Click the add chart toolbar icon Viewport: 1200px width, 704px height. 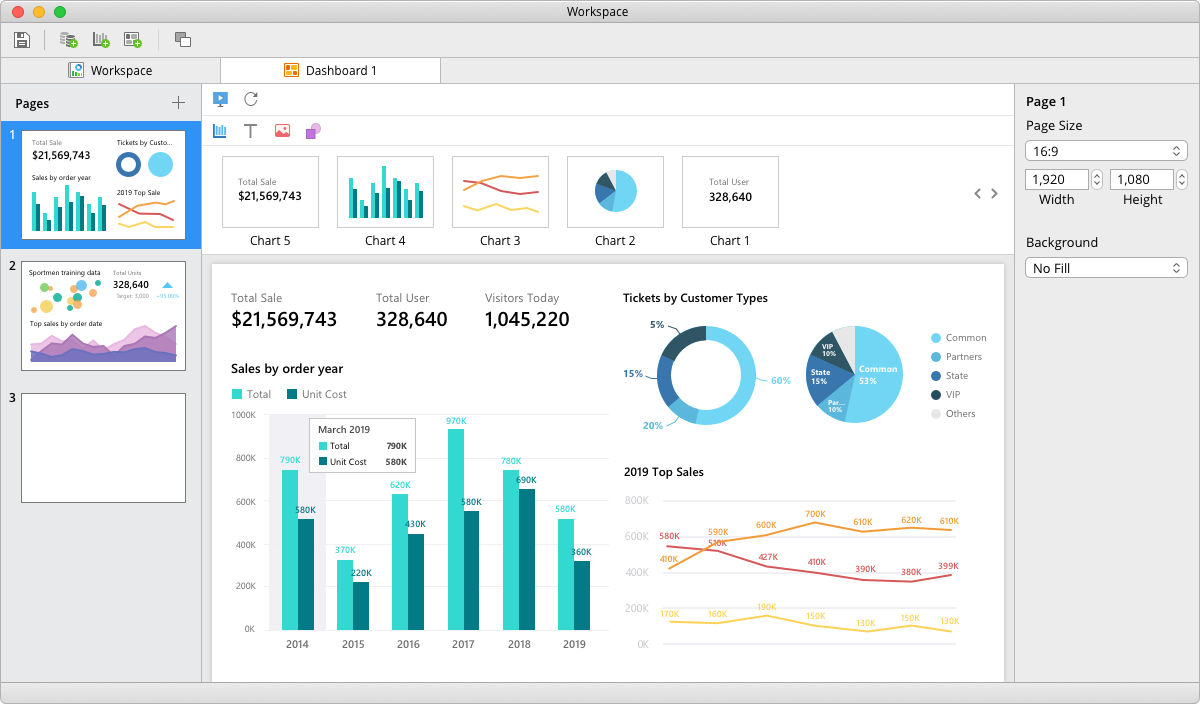click(101, 40)
